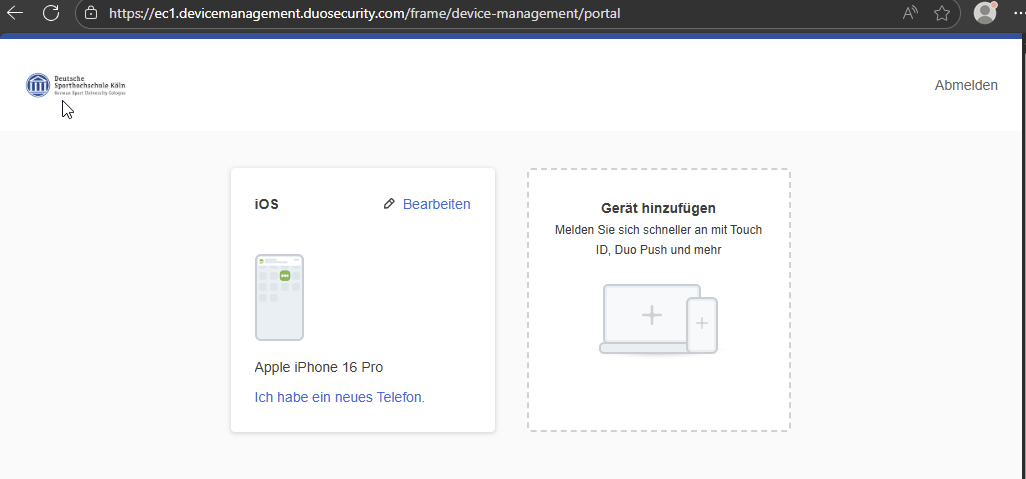Viewport: 1026px width, 479px height.
Task: View site information via the lock icon
Action: [x=91, y=14]
